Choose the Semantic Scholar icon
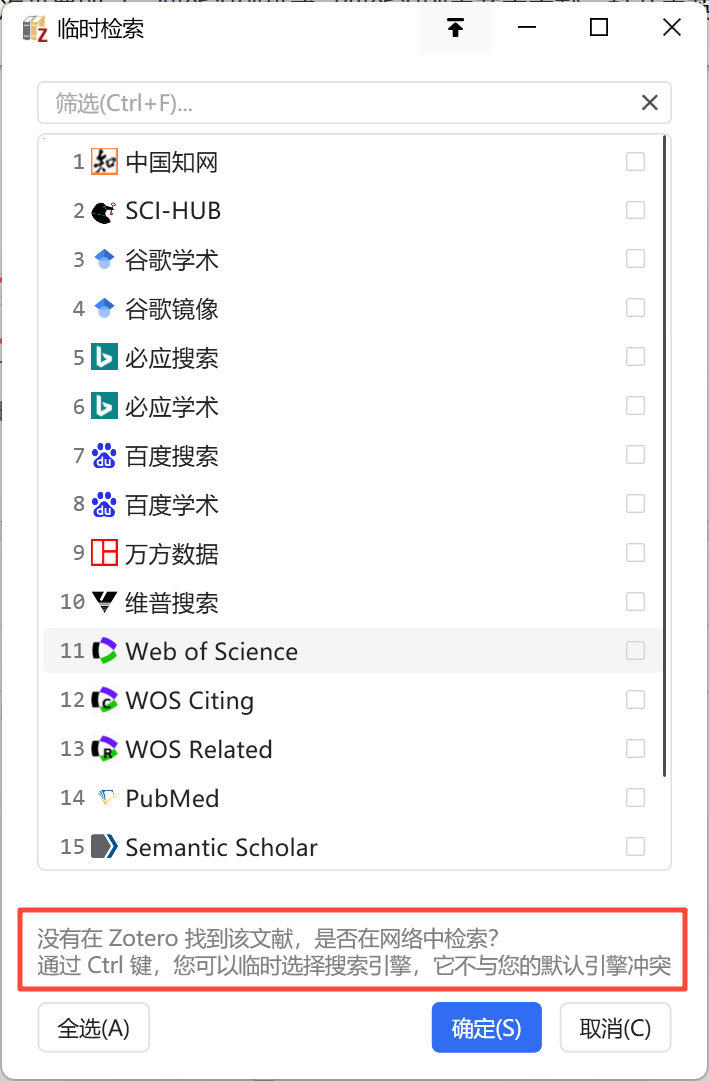The width and height of the screenshot is (709, 1081). 104,847
